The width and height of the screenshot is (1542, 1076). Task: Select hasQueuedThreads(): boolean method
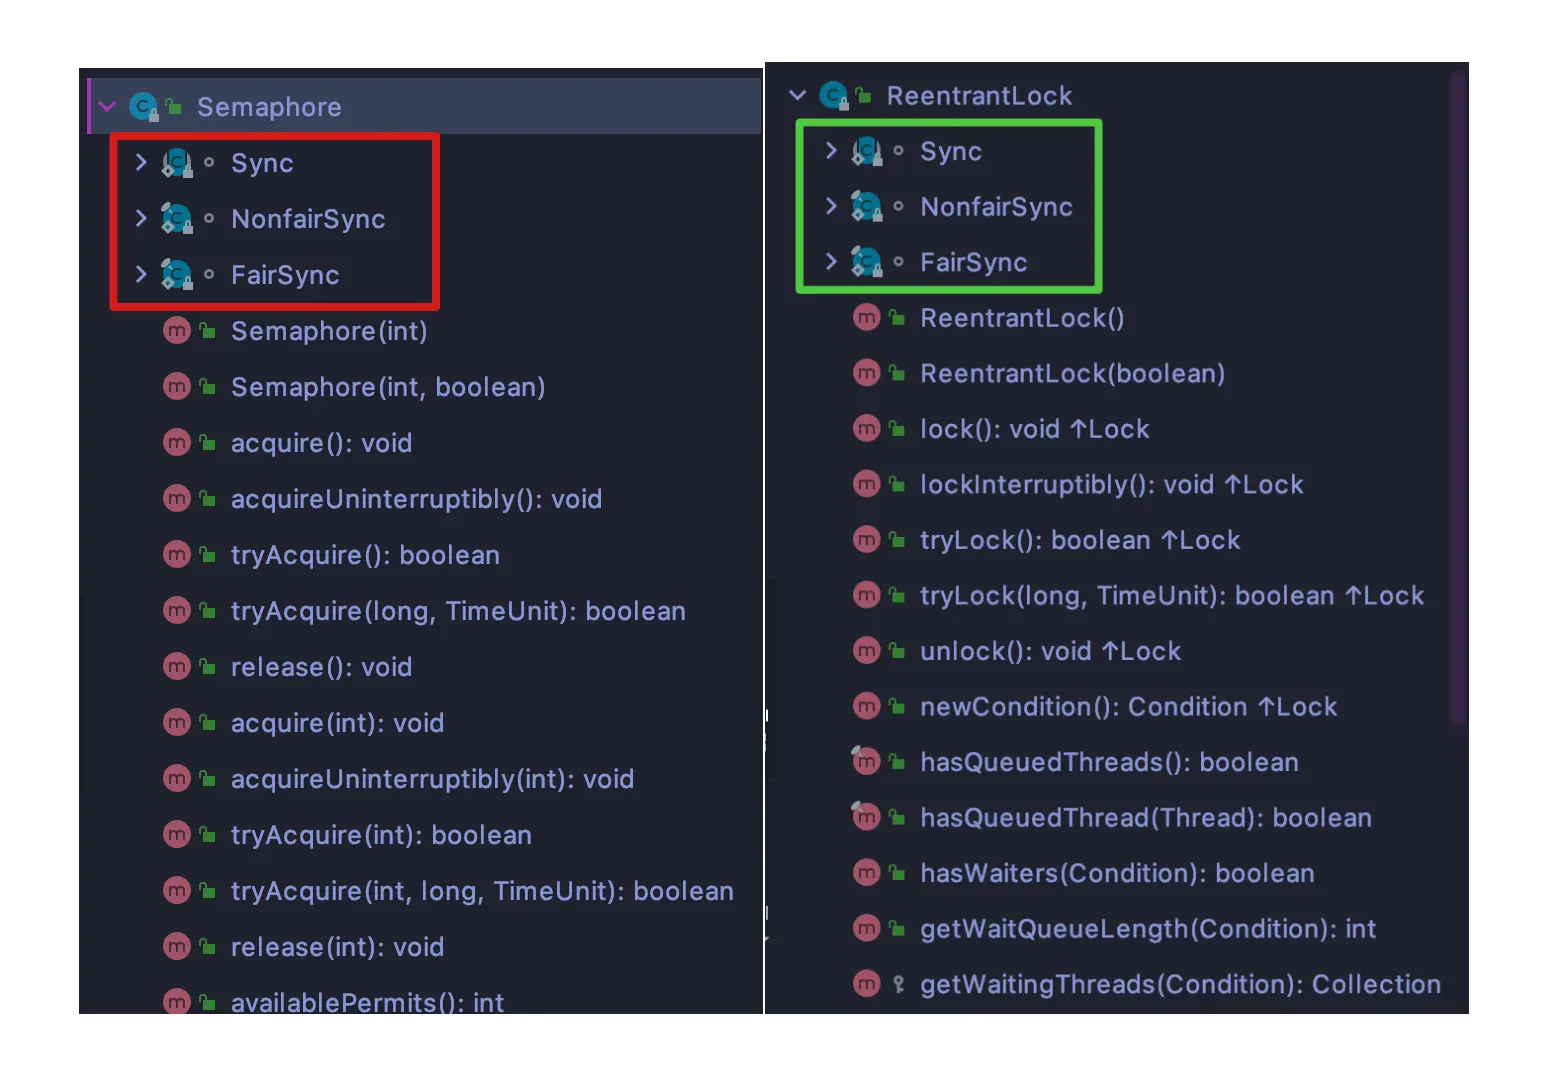[1108, 762]
